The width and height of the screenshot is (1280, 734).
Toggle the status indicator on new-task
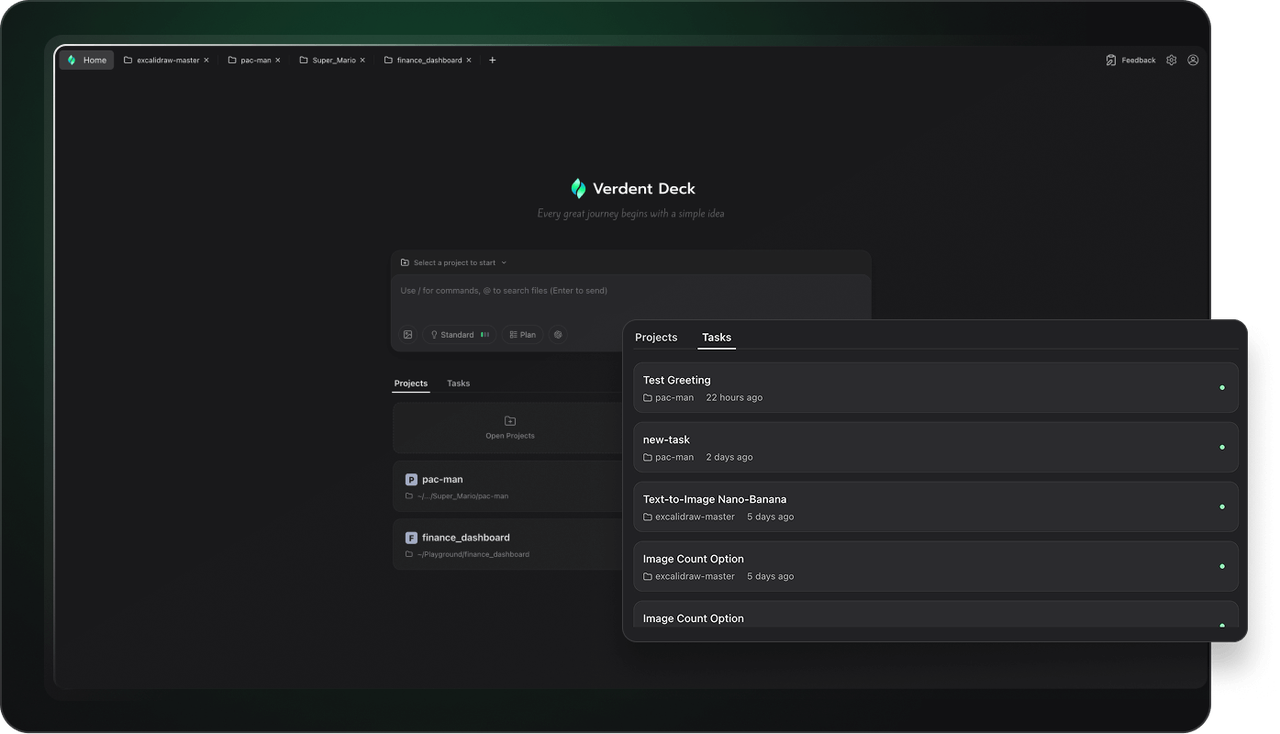(1222, 447)
